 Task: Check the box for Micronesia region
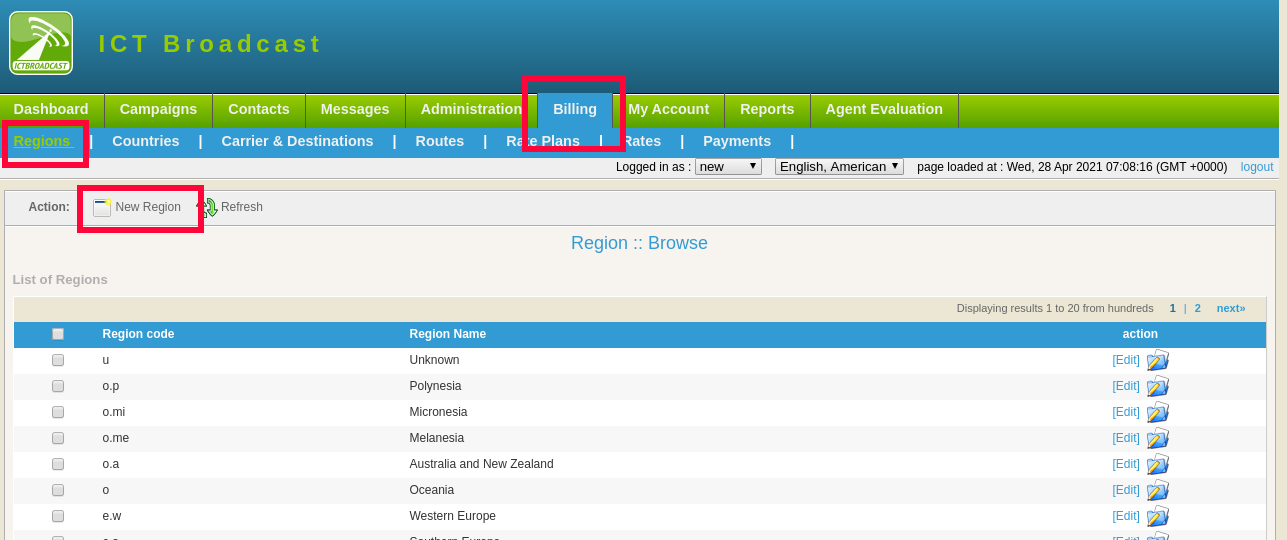click(x=58, y=412)
